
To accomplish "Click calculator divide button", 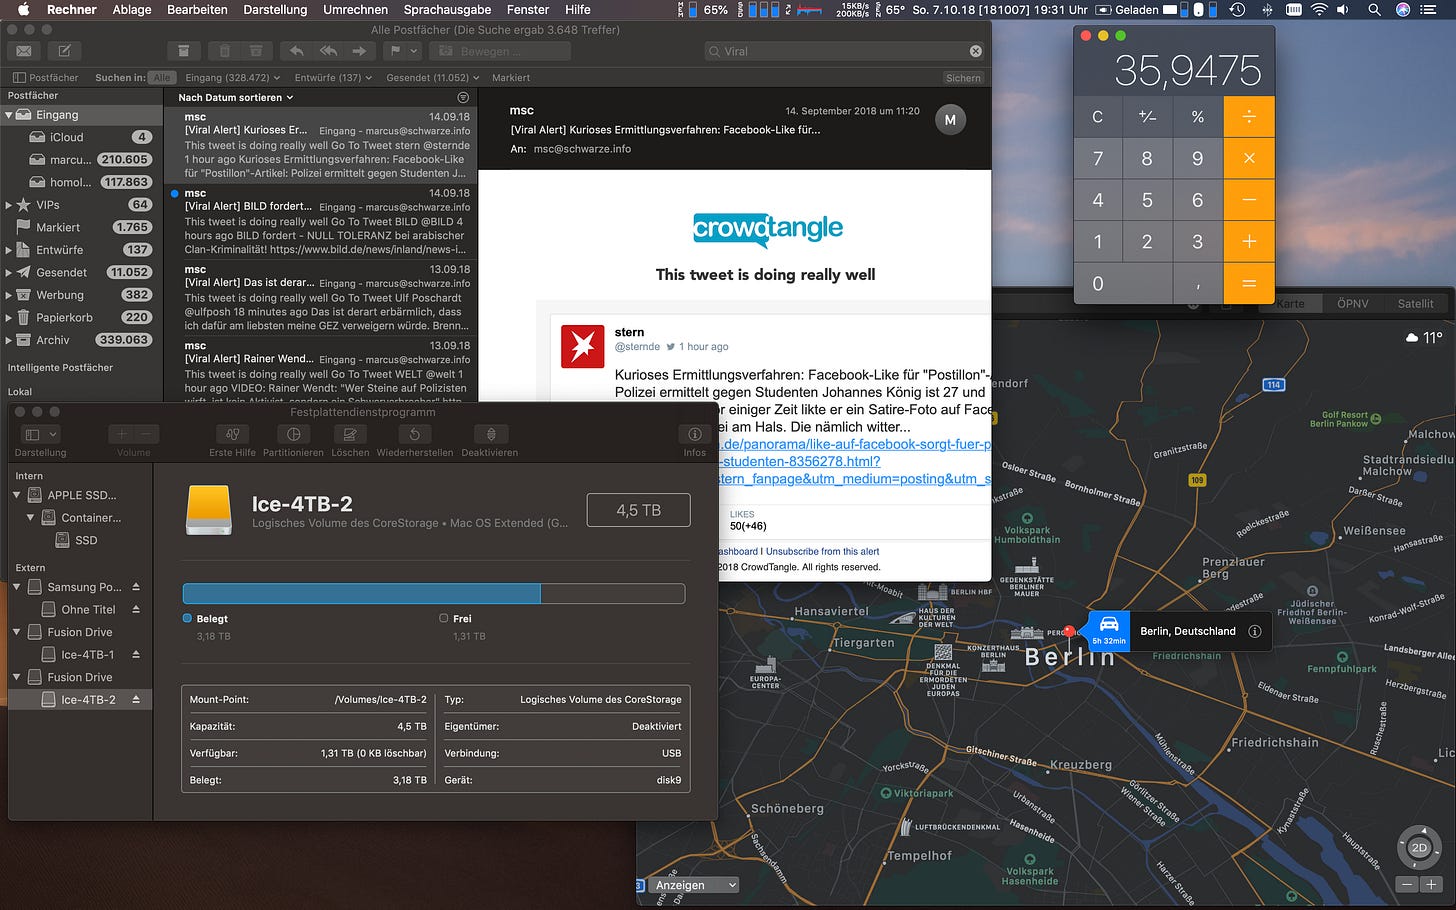I will point(1249,117).
